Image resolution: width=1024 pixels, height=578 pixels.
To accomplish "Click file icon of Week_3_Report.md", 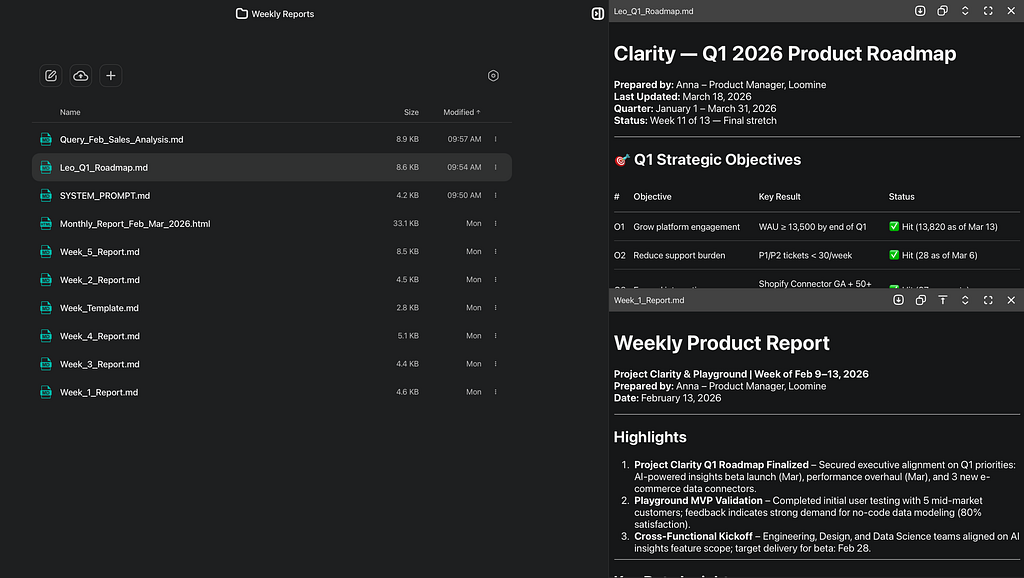I will [x=46, y=364].
